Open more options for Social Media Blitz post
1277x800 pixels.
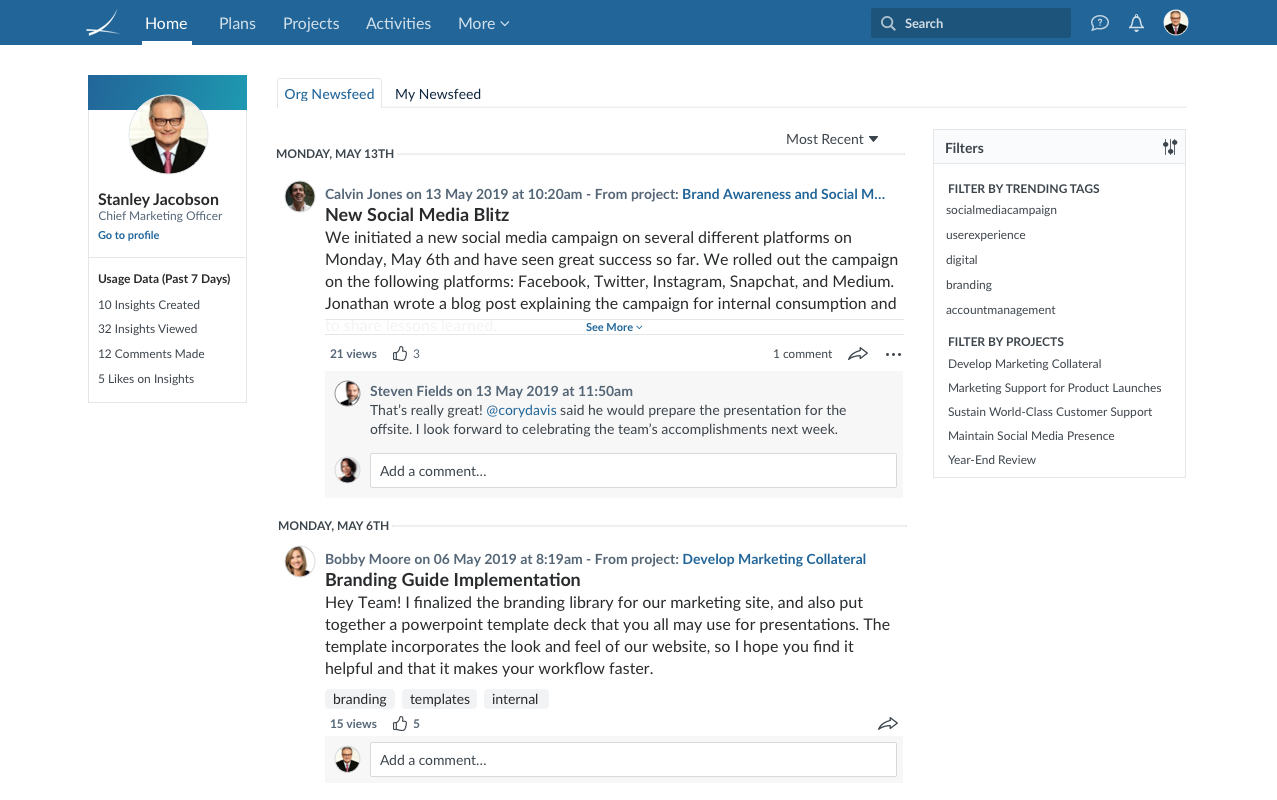(893, 354)
